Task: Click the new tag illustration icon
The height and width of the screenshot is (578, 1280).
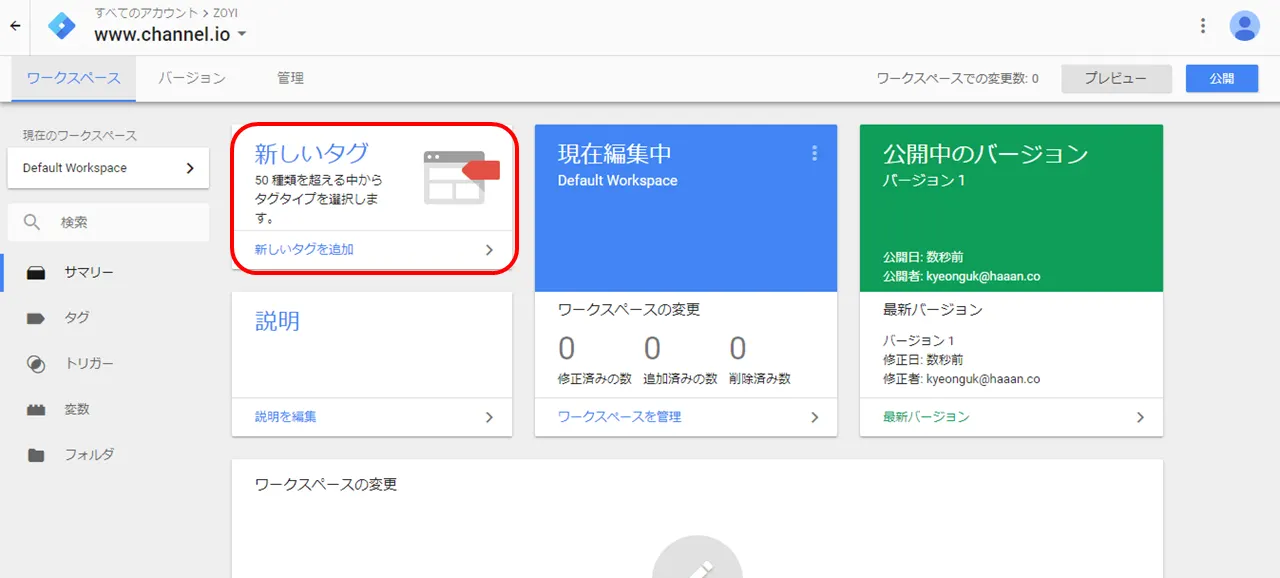Action: pos(461,177)
